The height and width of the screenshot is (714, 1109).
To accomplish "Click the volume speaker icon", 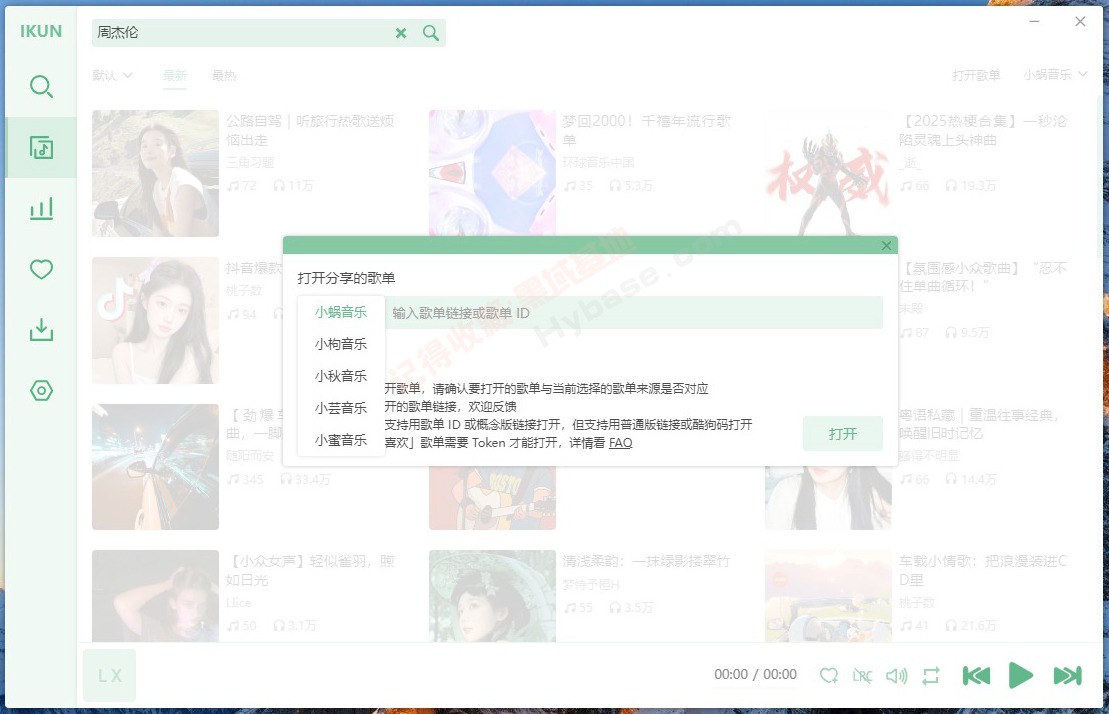I will pos(896,676).
